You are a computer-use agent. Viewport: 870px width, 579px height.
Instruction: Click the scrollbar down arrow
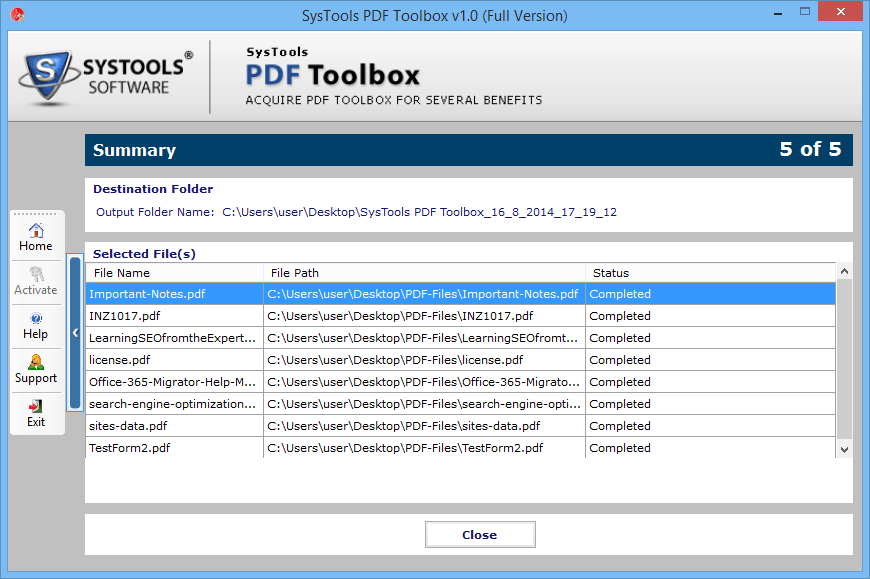coord(844,449)
